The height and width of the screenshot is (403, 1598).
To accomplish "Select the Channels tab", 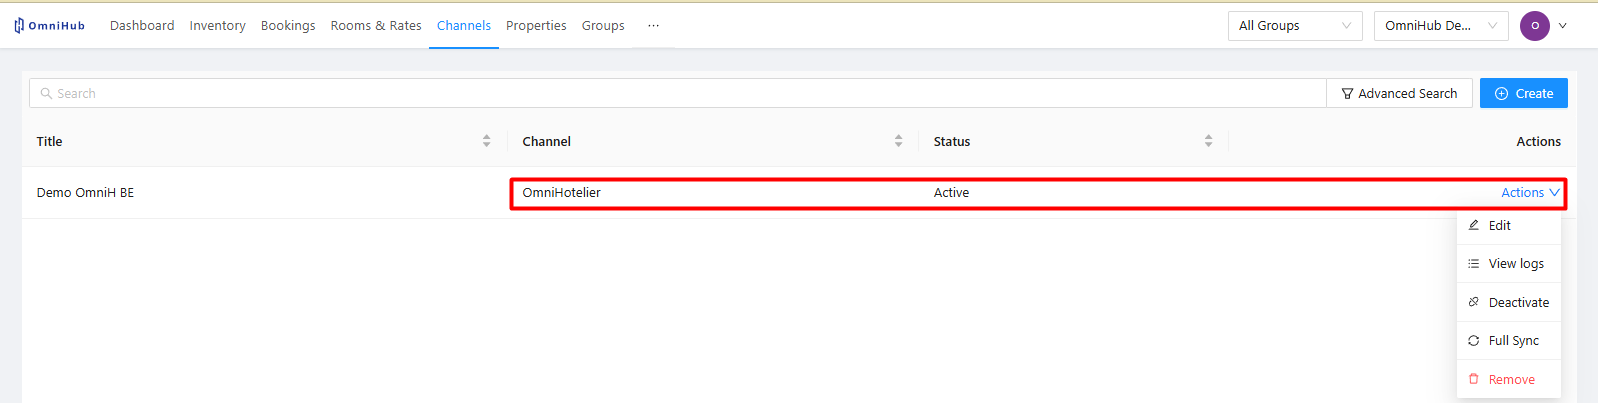I will click(x=464, y=26).
